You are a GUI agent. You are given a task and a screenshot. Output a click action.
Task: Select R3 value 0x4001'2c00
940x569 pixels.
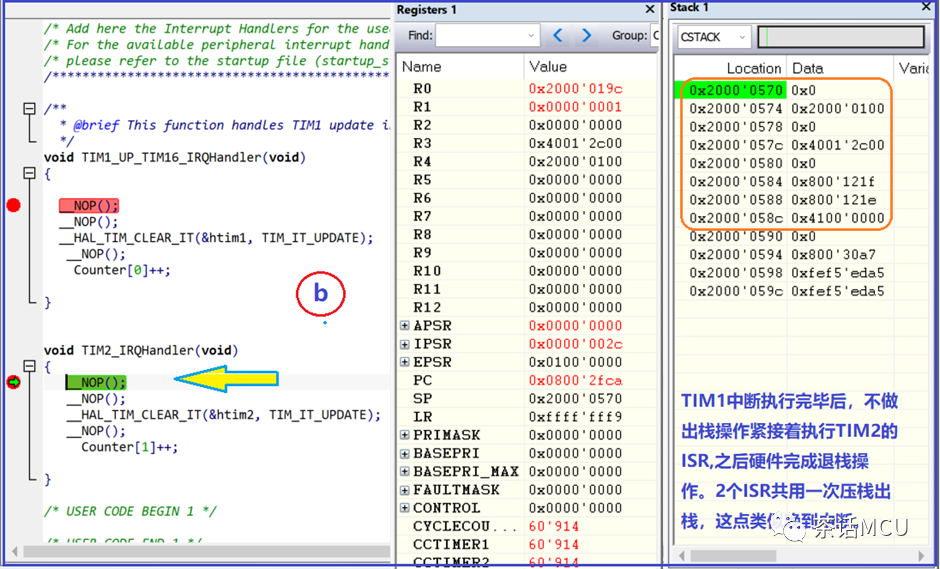(576, 143)
